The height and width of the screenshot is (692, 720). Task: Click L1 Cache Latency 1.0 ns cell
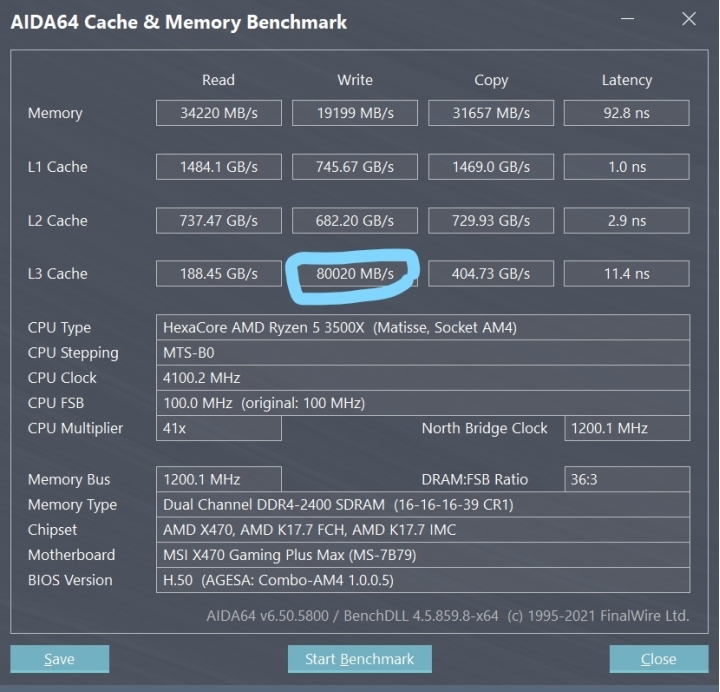[627, 167]
